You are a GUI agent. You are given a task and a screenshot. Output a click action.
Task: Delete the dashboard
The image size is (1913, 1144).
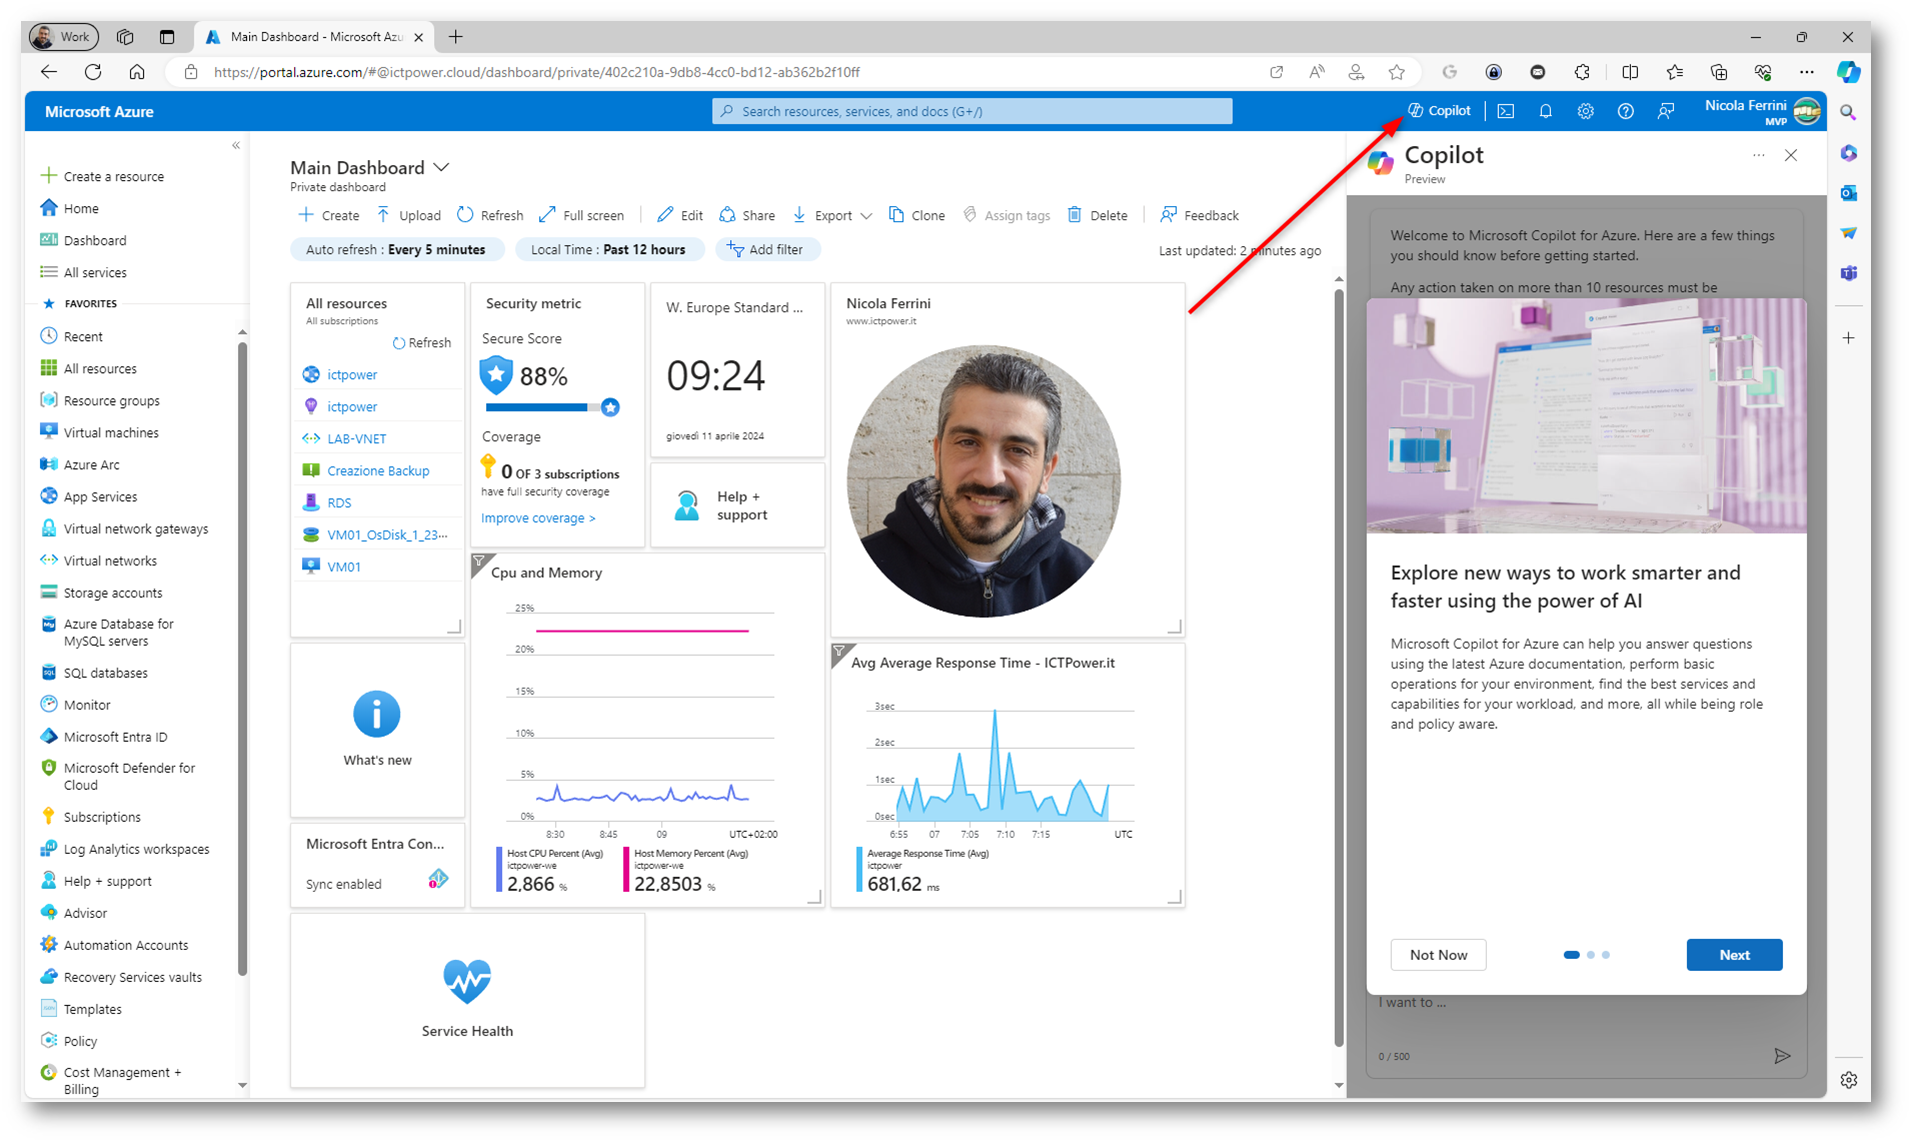[1098, 215]
